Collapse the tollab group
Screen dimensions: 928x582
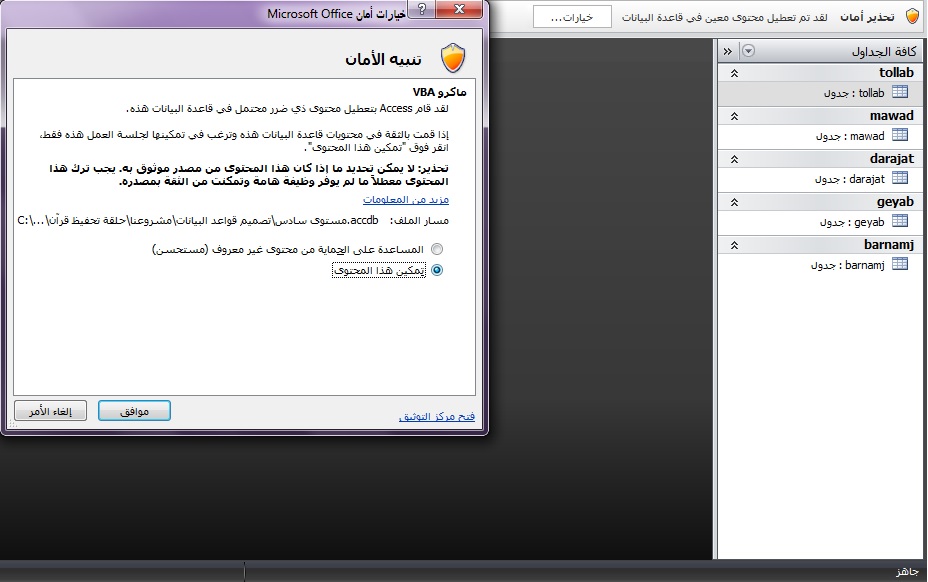coord(734,73)
